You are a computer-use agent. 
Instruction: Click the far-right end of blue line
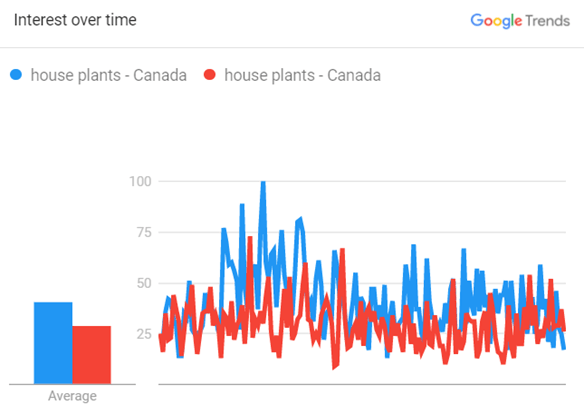click(564, 348)
